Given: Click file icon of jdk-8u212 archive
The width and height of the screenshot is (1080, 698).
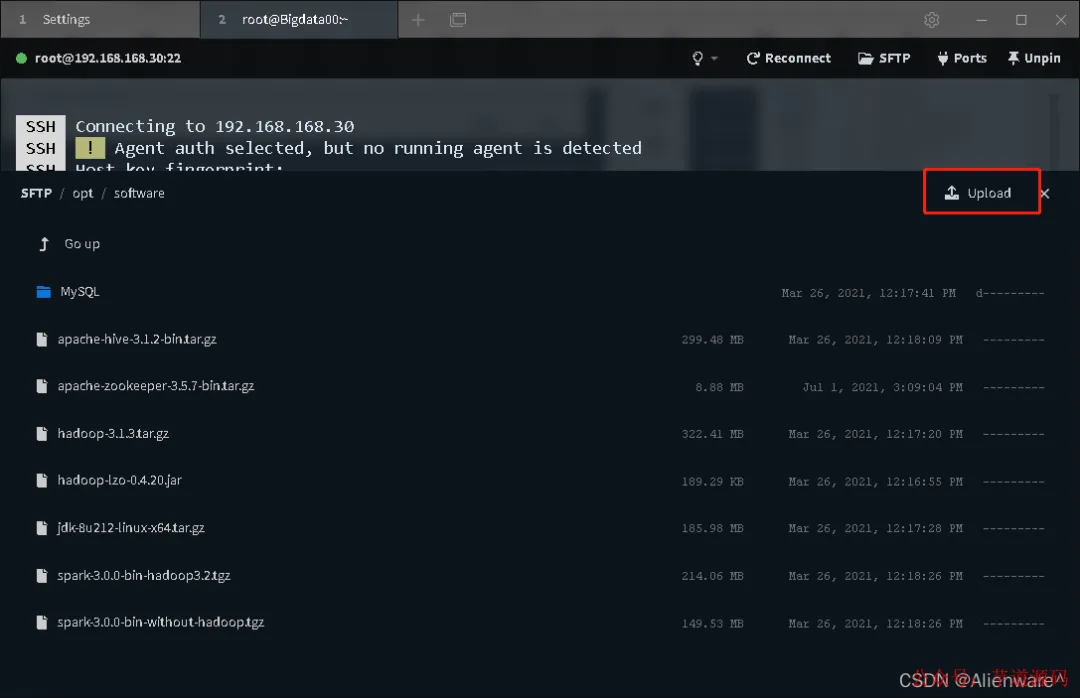Looking at the screenshot, I should coord(42,528).
